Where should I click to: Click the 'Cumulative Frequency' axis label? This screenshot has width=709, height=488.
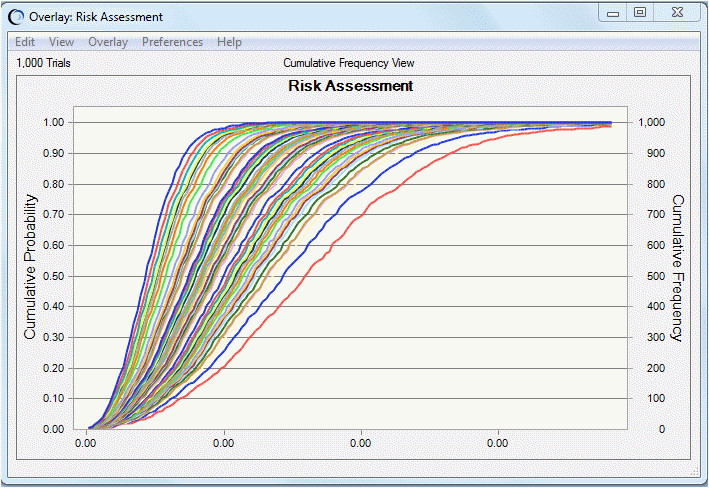tap(677, 268)
